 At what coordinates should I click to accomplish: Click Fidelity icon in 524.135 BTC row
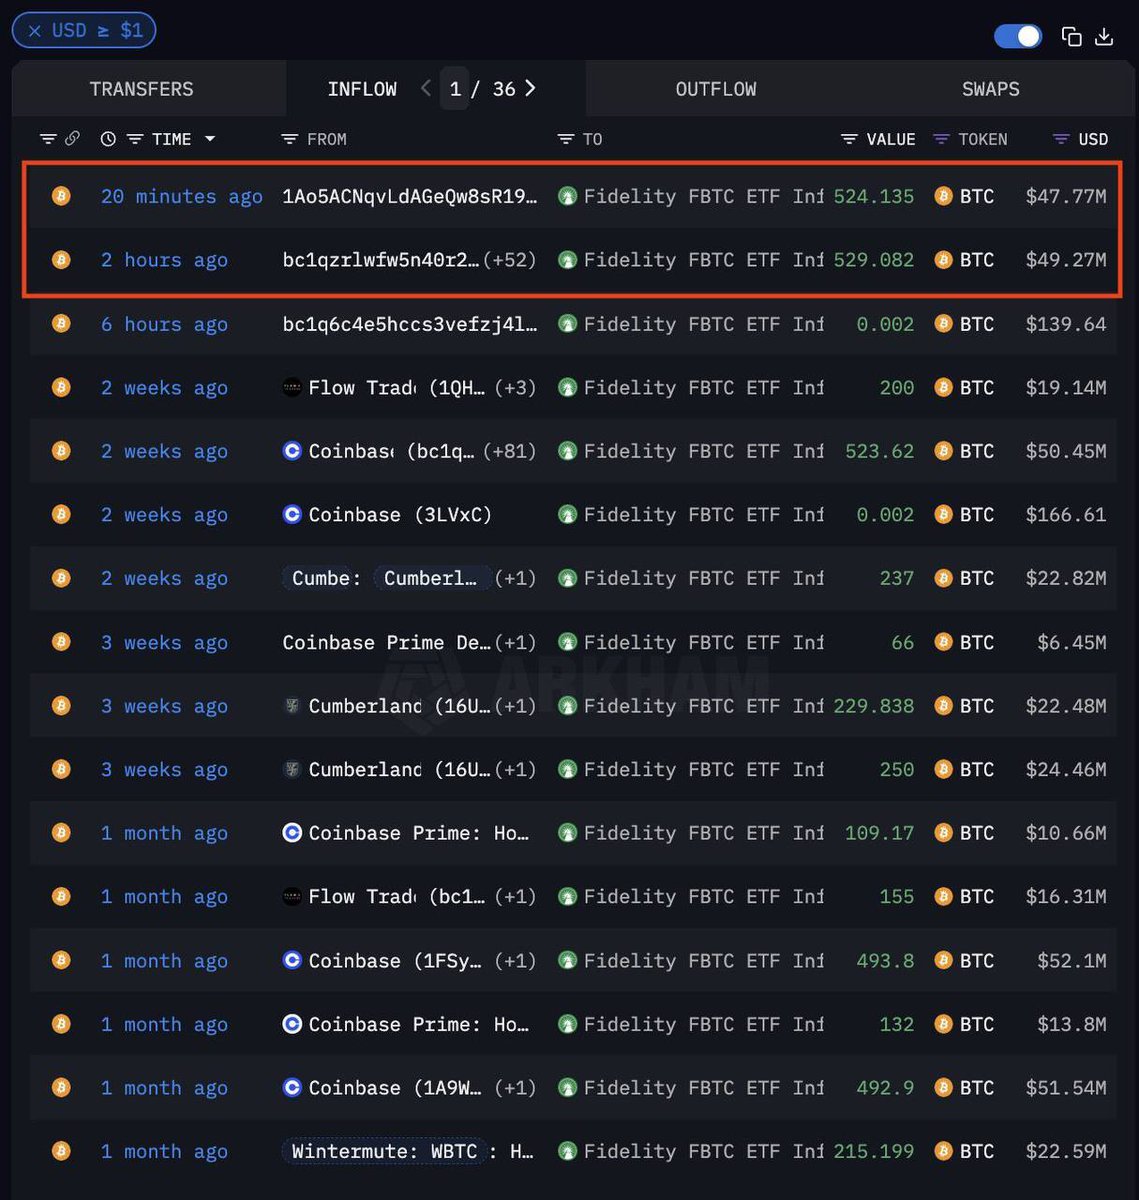(x=568, y=196)
